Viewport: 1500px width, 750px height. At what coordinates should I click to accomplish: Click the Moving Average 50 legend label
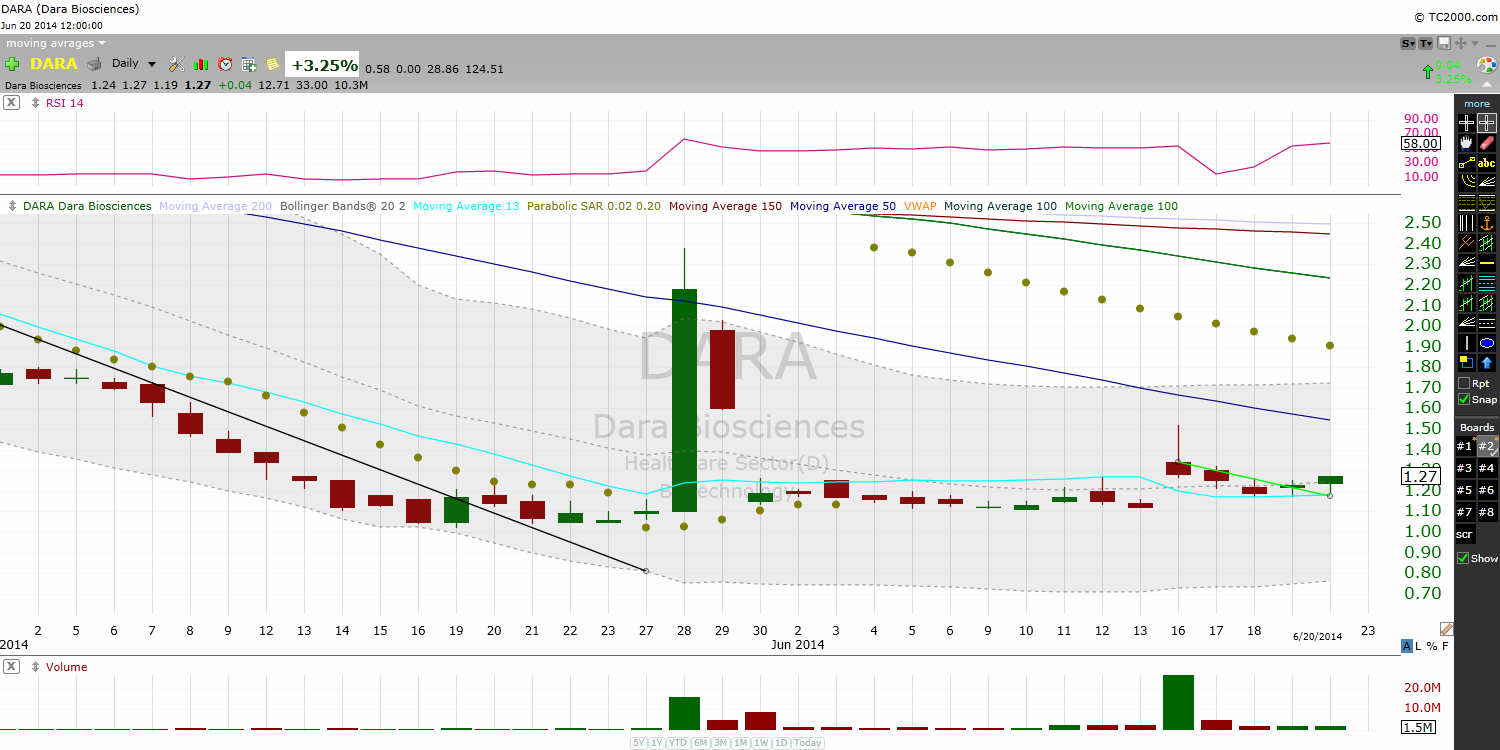(x=842, y=206)
